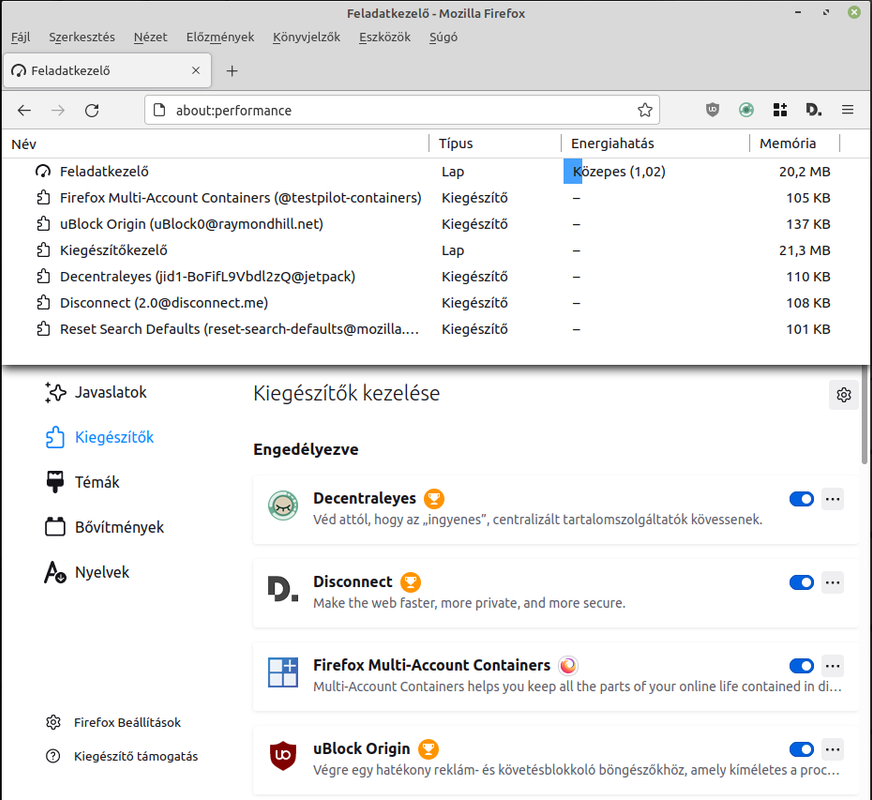Click the Nyelvek language icon
Screen dimensions: 872x800
pos(55,572)
